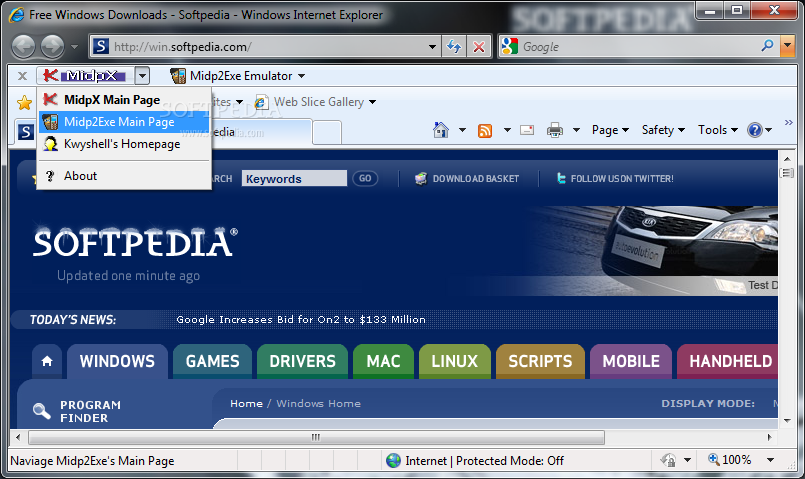Click the MidpX toolbar logo button

(x=85, y=75)
